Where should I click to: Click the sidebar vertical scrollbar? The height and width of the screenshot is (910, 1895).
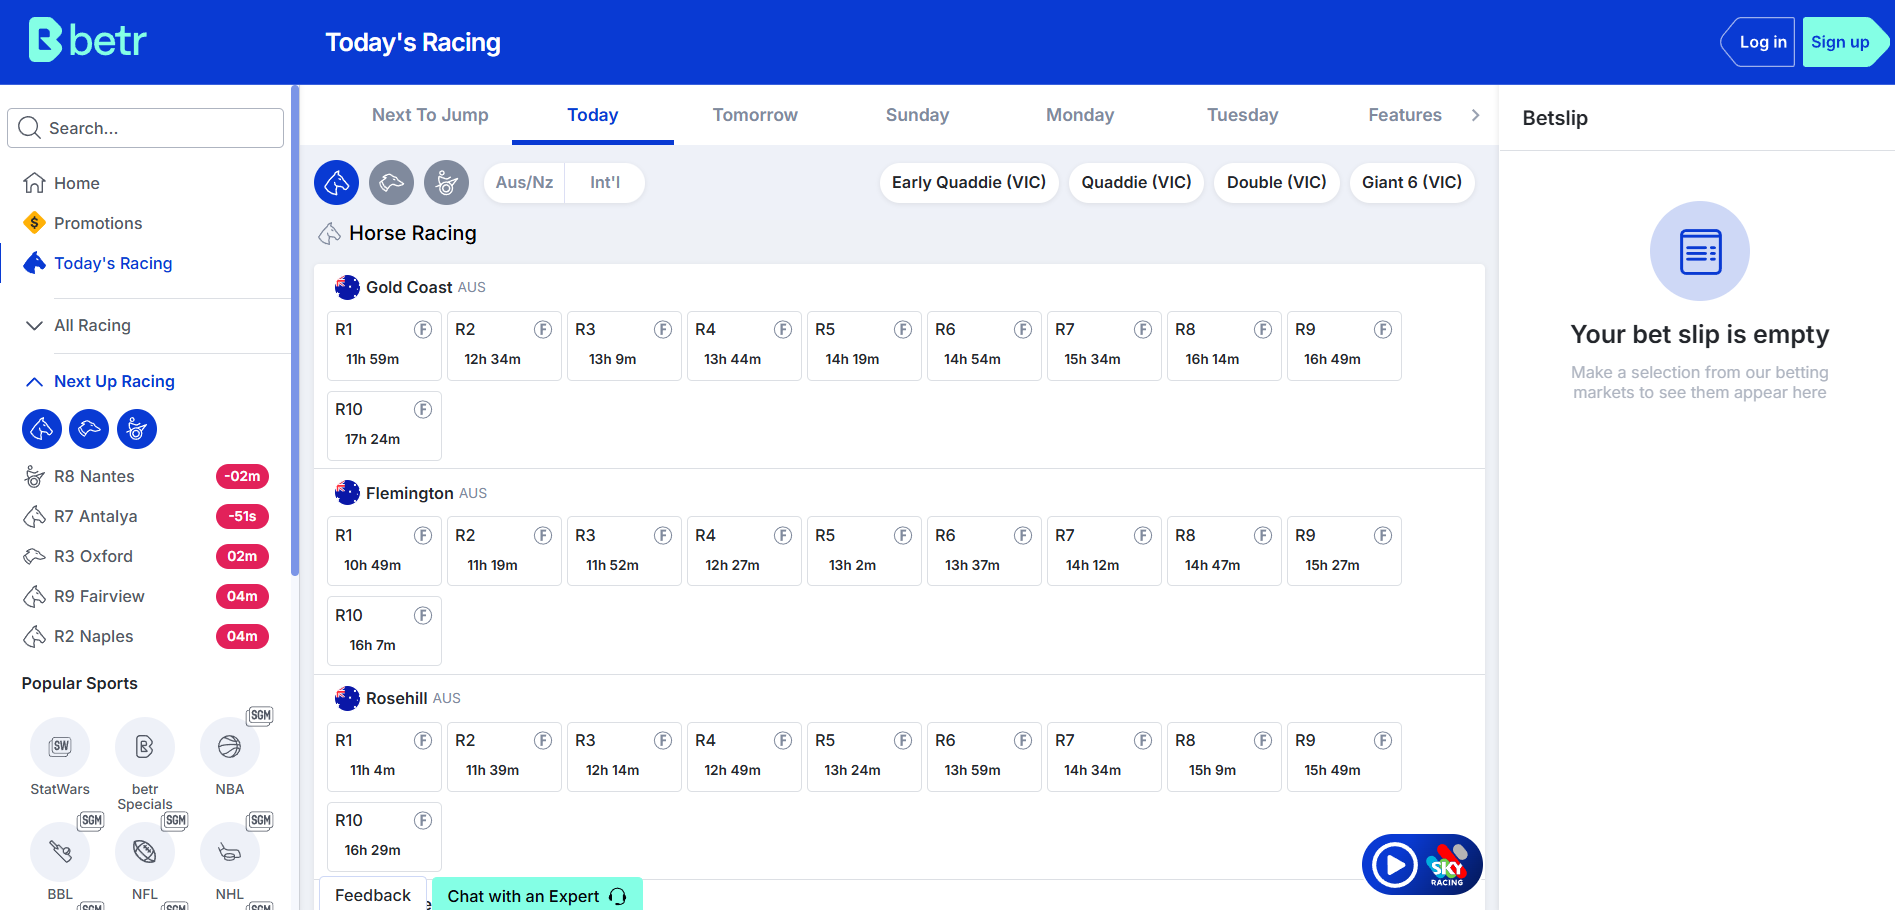[295, 330]
